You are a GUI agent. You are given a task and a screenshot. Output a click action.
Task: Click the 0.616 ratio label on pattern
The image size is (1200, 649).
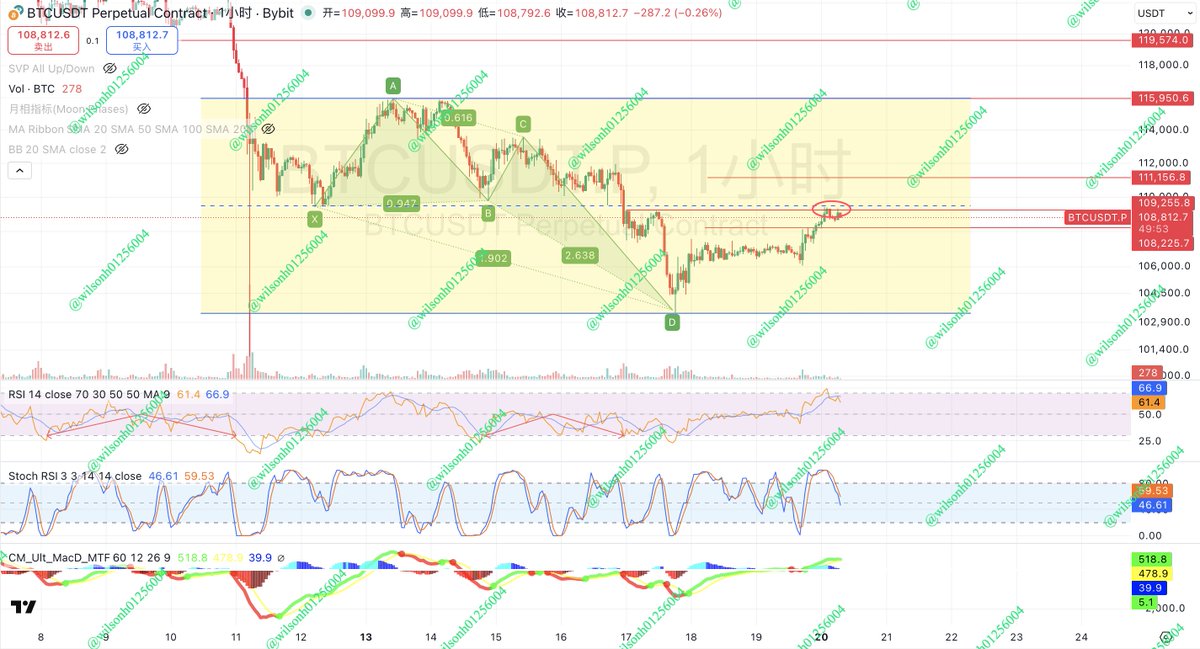(x=457, y=117)
